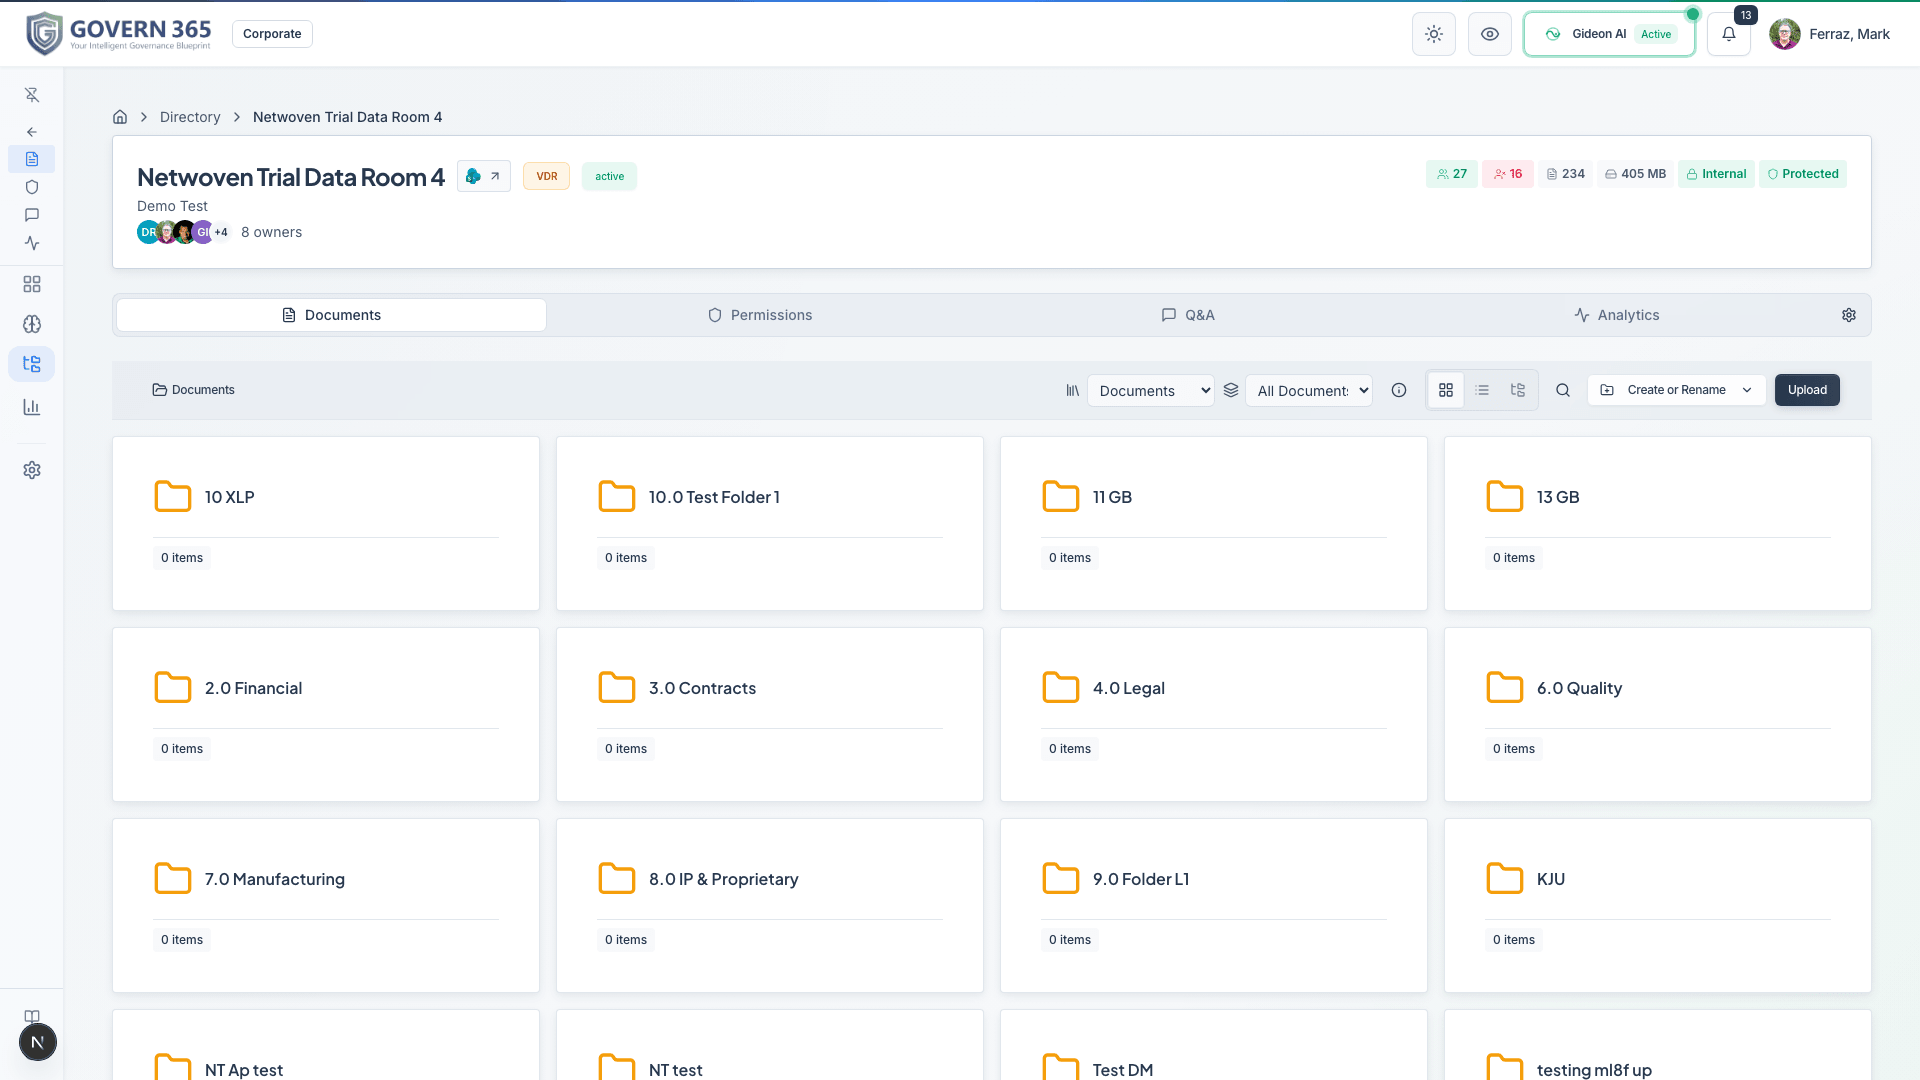Switch to the Q&A tab
Image resolution: width=1920 pixels, height=1080 pixels.
[x=1188, y=315]
